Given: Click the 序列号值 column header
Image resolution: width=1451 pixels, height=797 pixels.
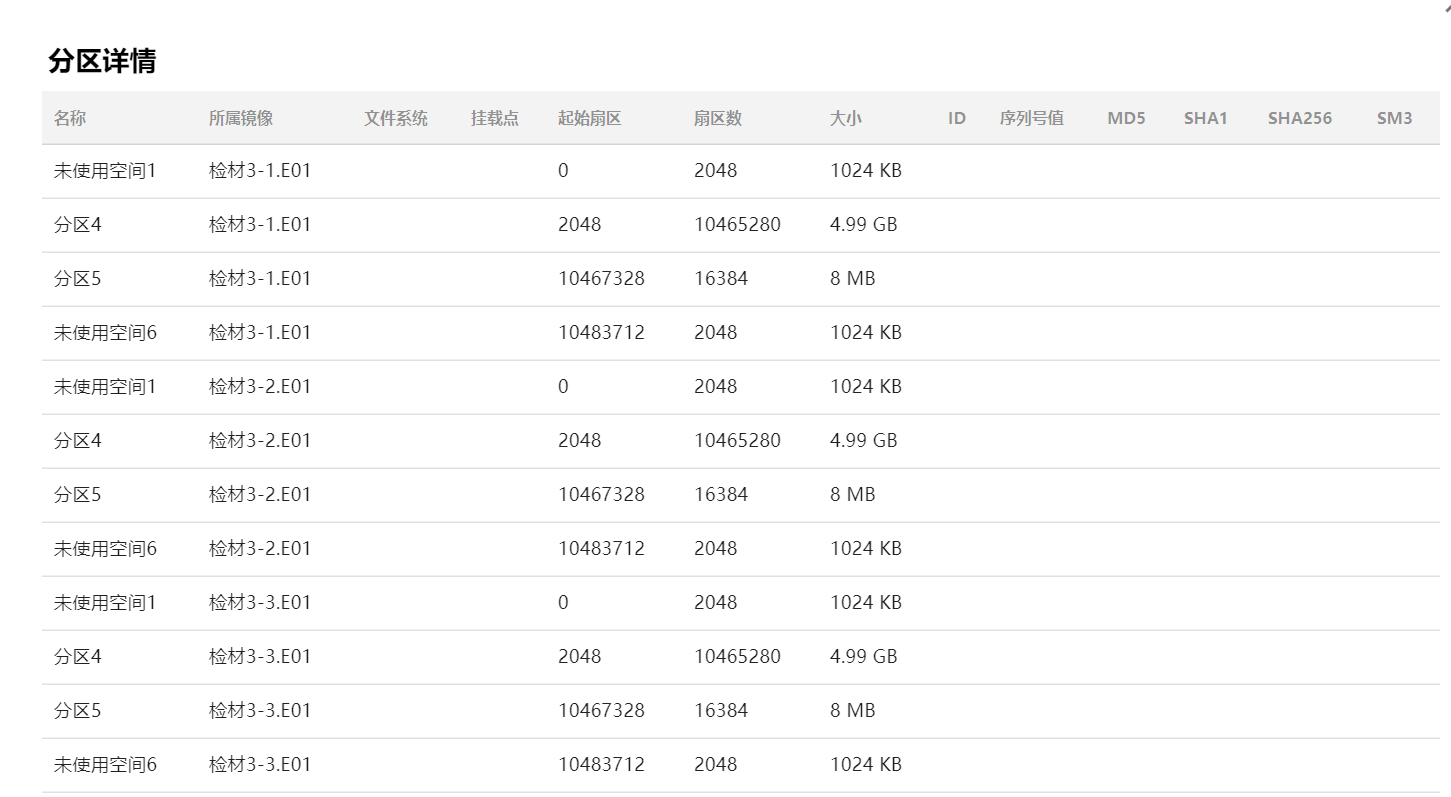Looking at the screenshot, I should click(x=1032, y=118).
